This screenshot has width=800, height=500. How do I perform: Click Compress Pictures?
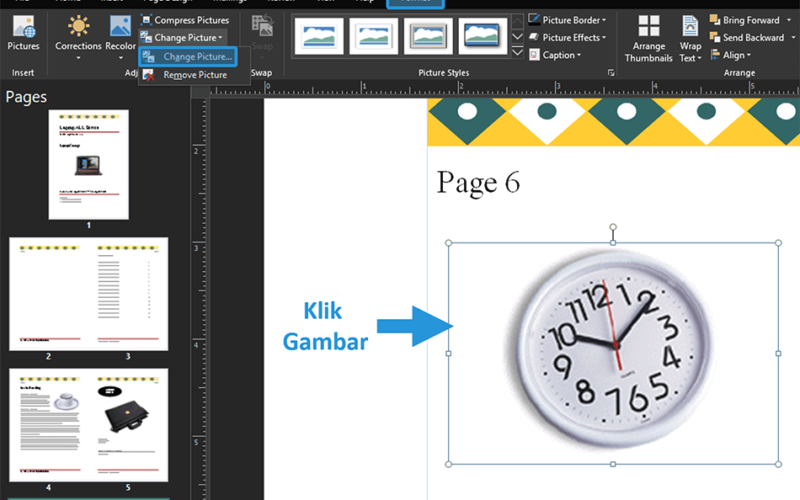(x=185, y=20)
